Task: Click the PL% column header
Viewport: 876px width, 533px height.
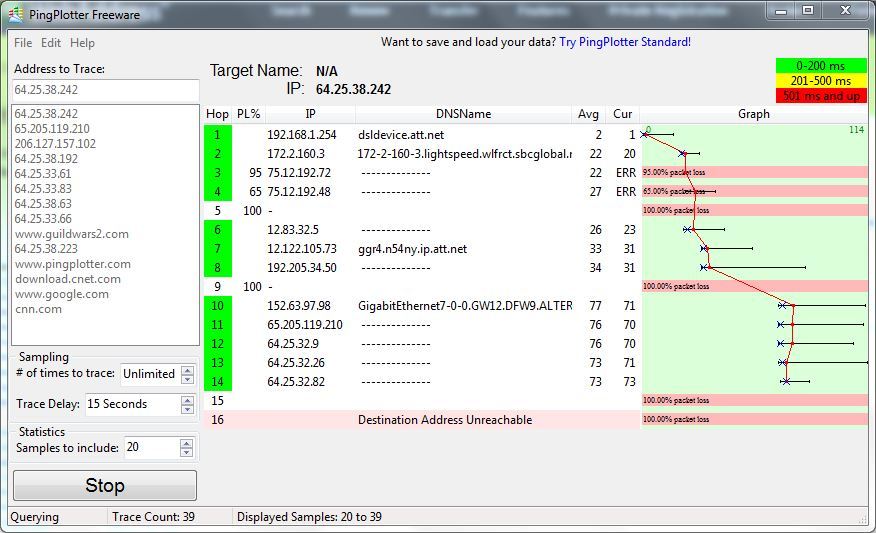Action: [249, 114]
